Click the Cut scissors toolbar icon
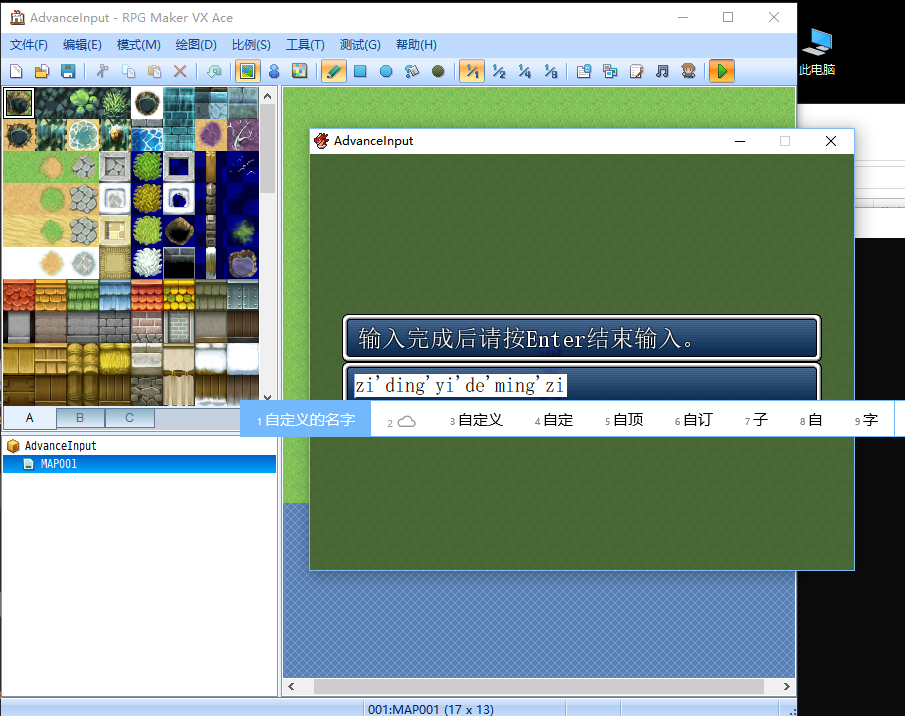This screenshot has height=716, width=905. pos(102,71)
